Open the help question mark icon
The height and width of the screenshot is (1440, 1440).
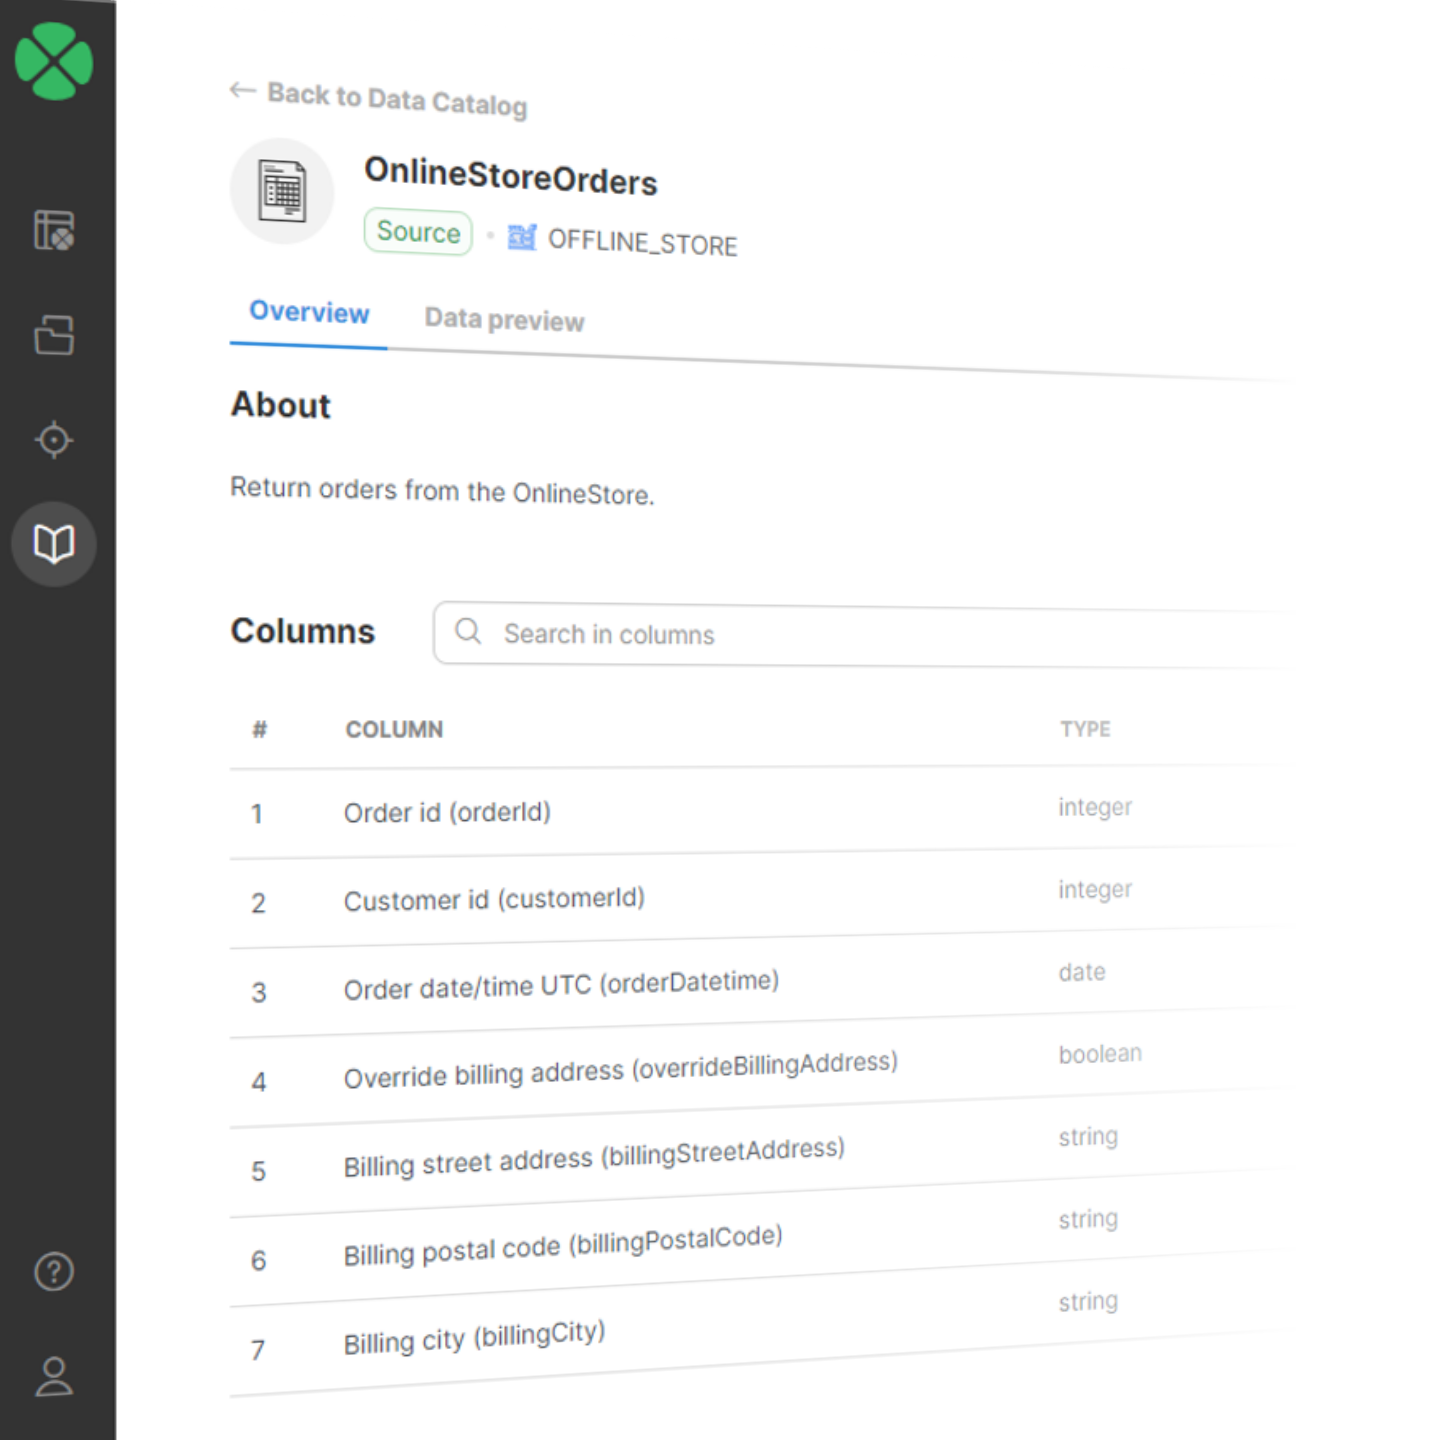(x=53, y=1272)
